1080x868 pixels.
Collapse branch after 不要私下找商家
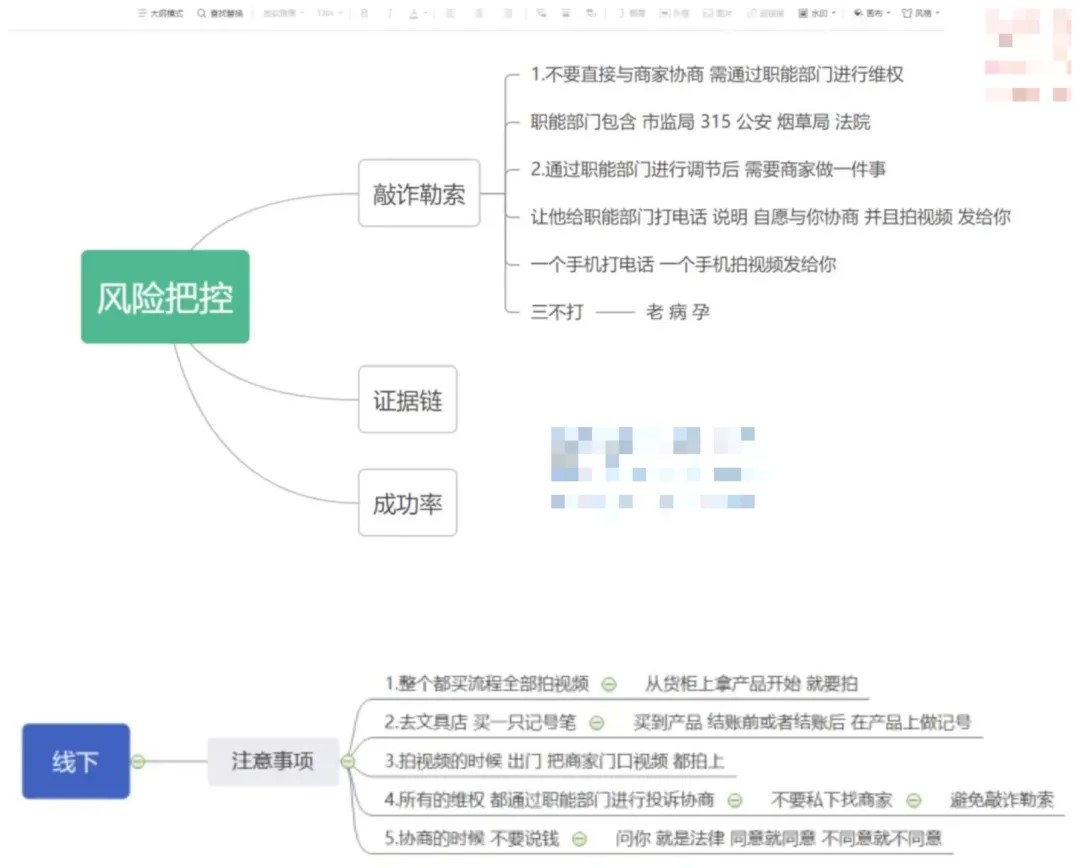click(913, 800)
